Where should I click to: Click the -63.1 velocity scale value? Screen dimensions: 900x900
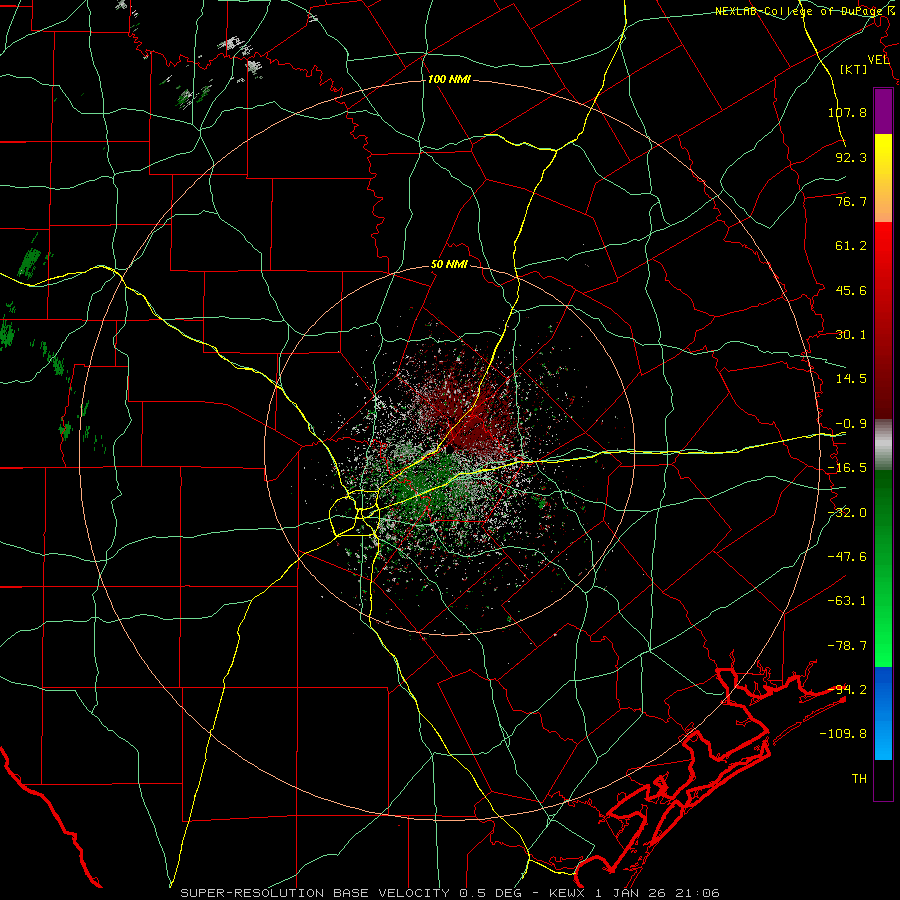(x=847, y=601)
